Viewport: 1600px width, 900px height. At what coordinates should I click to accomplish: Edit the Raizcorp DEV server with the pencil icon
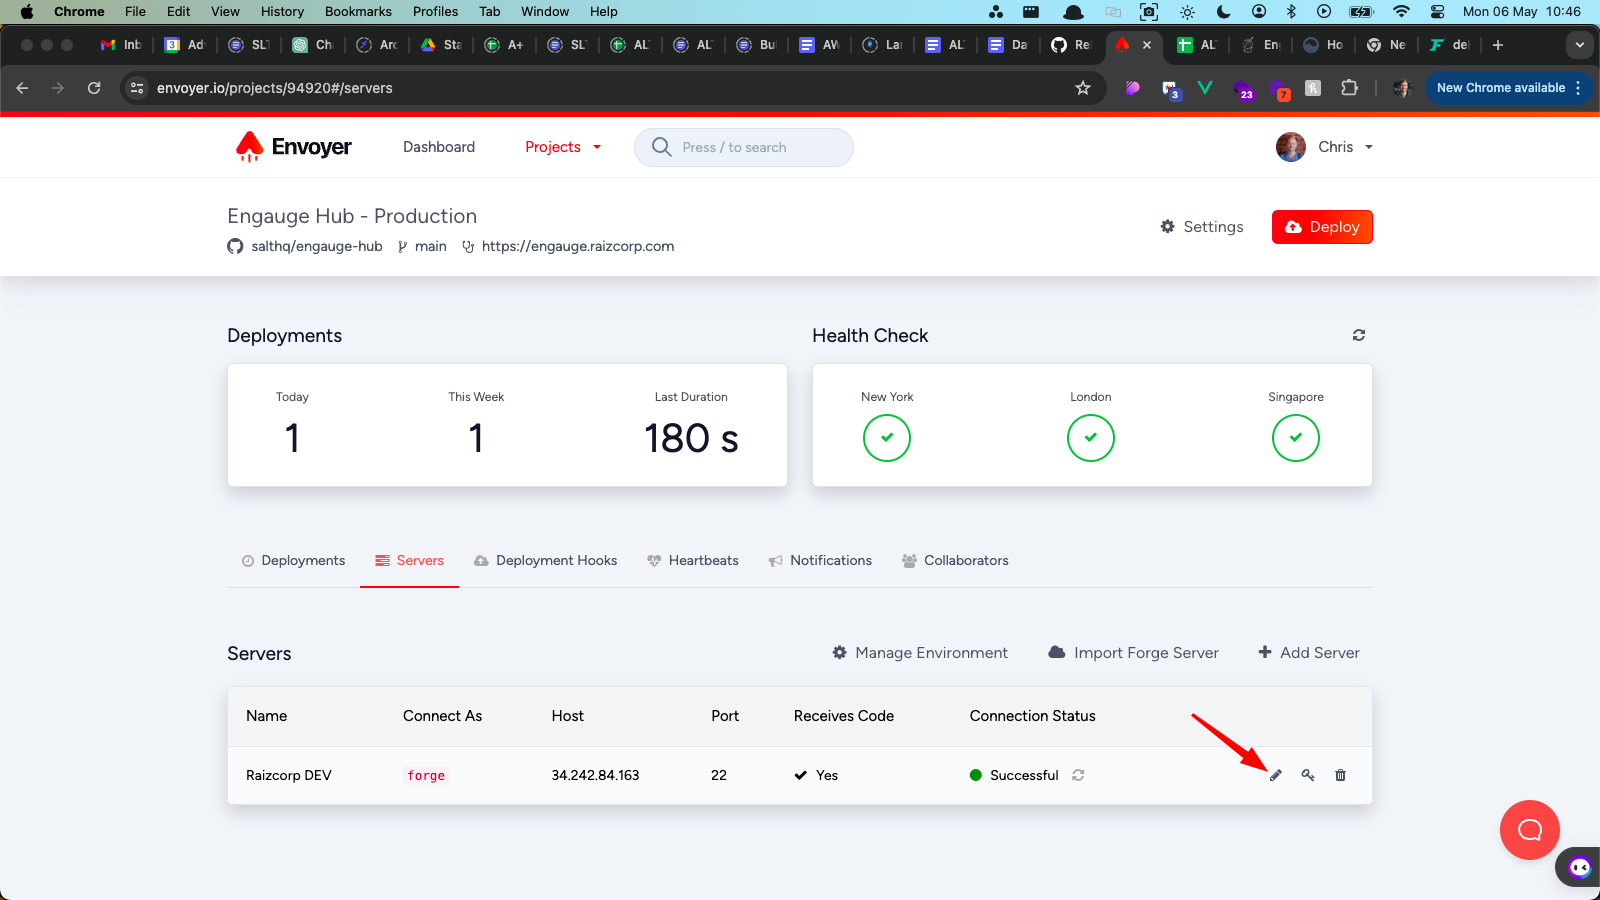coord(1275,775)
